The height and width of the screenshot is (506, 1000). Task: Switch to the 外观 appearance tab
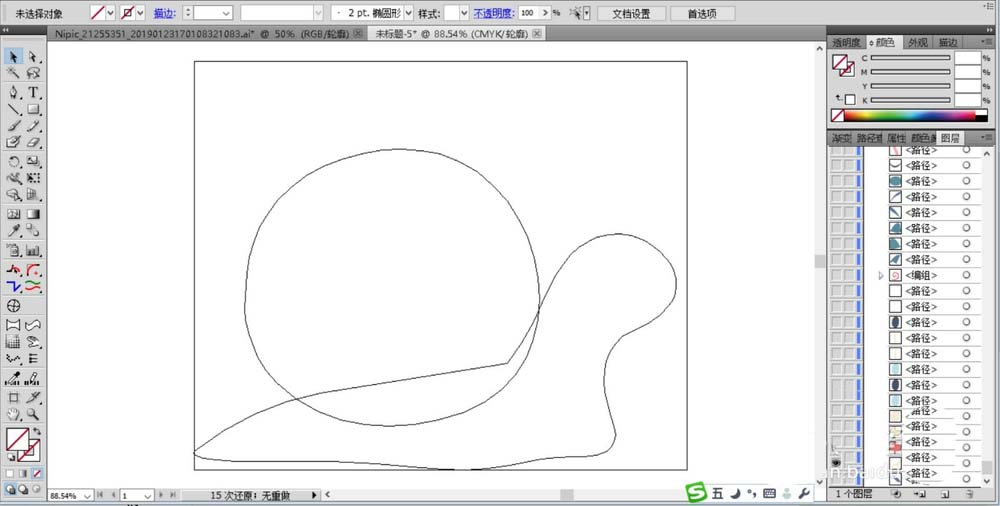coord(916,43)
